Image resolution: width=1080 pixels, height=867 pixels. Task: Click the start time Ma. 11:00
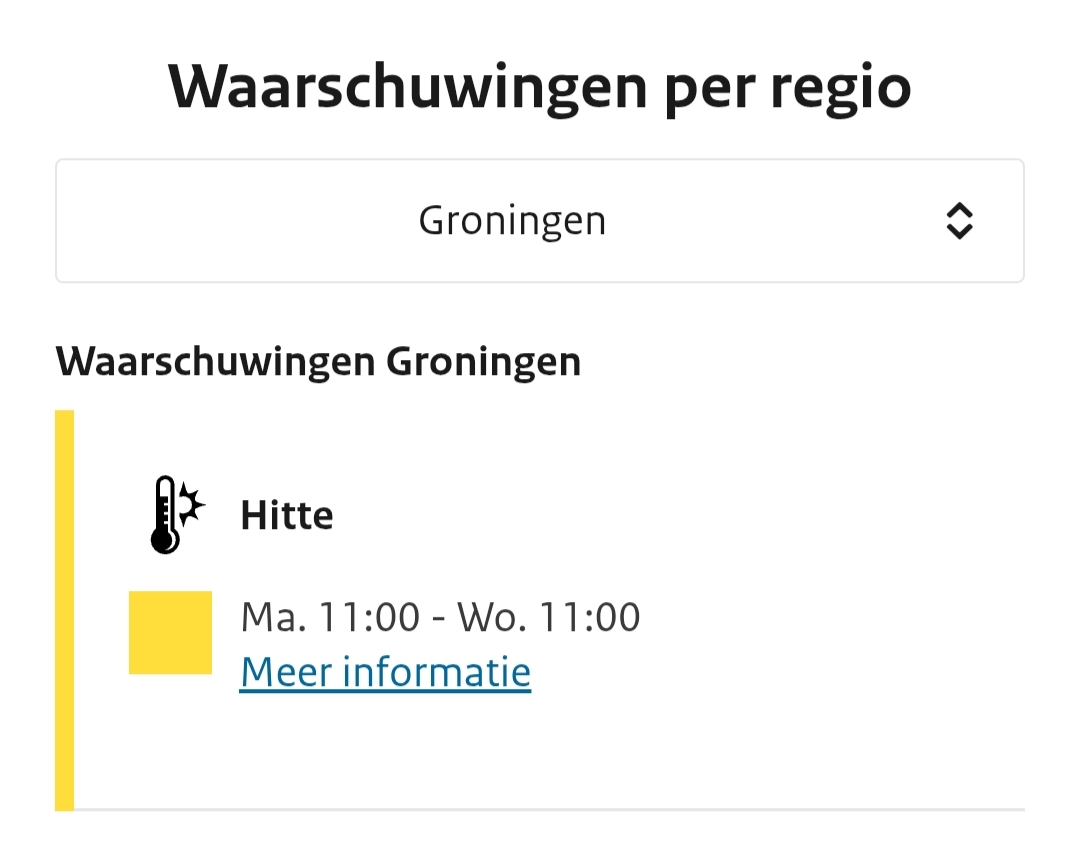click(330, 617)
